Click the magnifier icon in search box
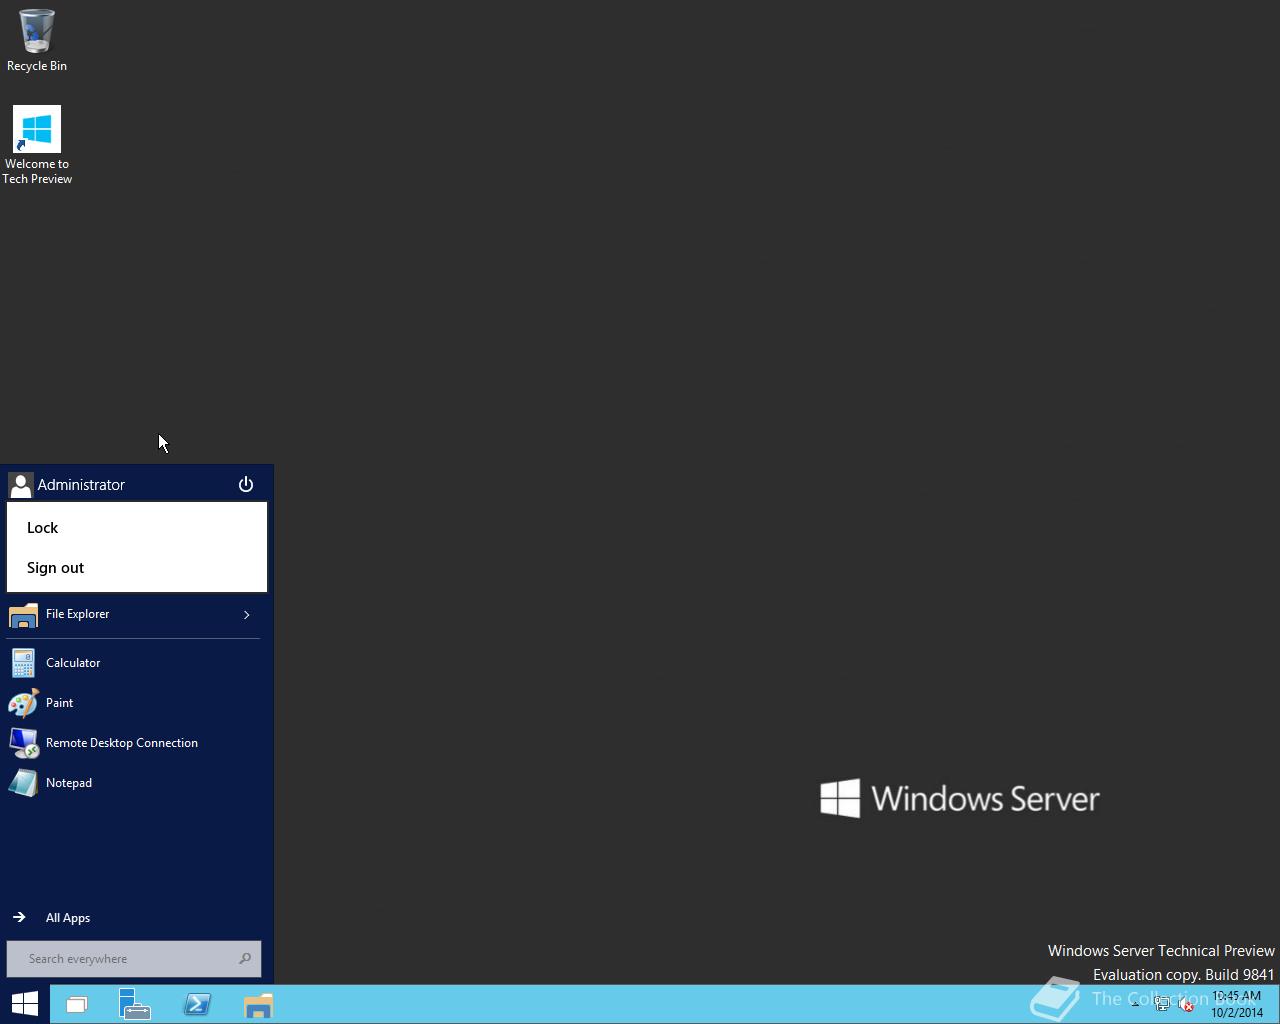The height and width of the screenshot is (1024, 1280). (245, 958)
